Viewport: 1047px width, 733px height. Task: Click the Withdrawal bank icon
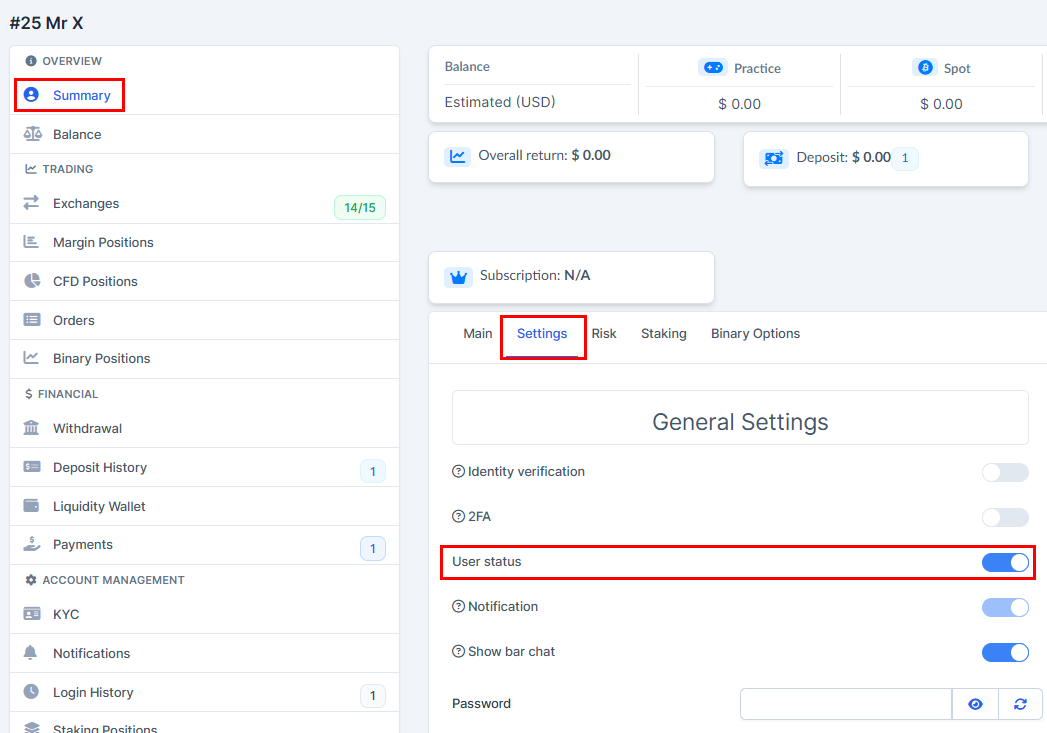32,428
